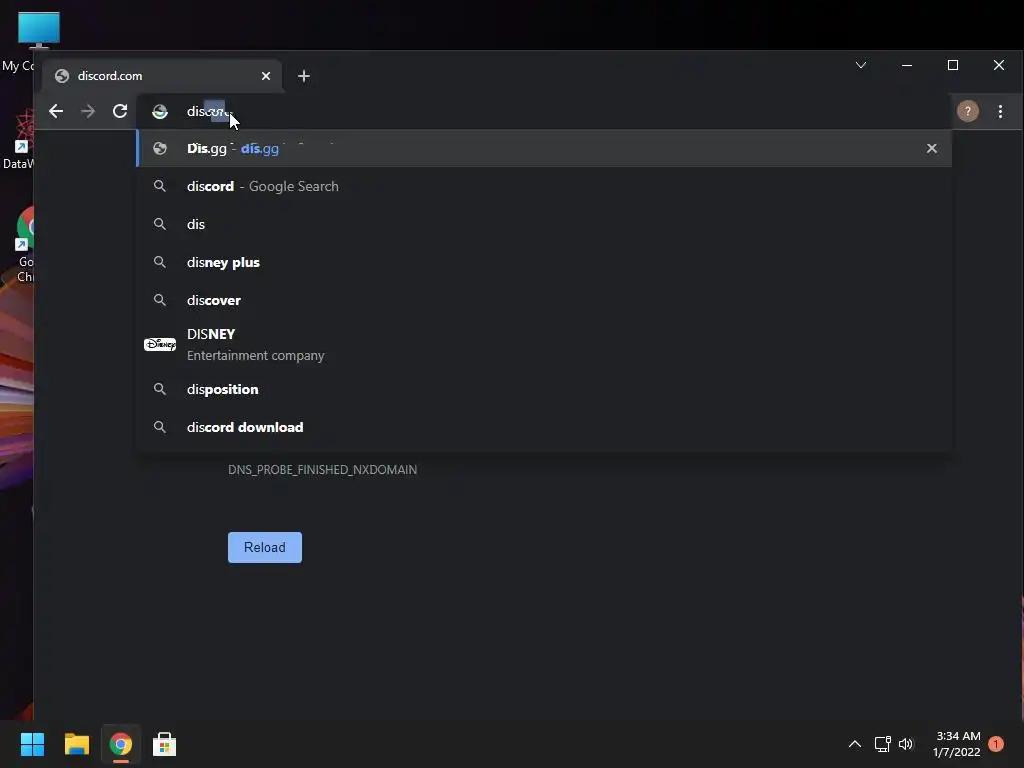Click the forward navigation arrow

(x=88, y=112)
